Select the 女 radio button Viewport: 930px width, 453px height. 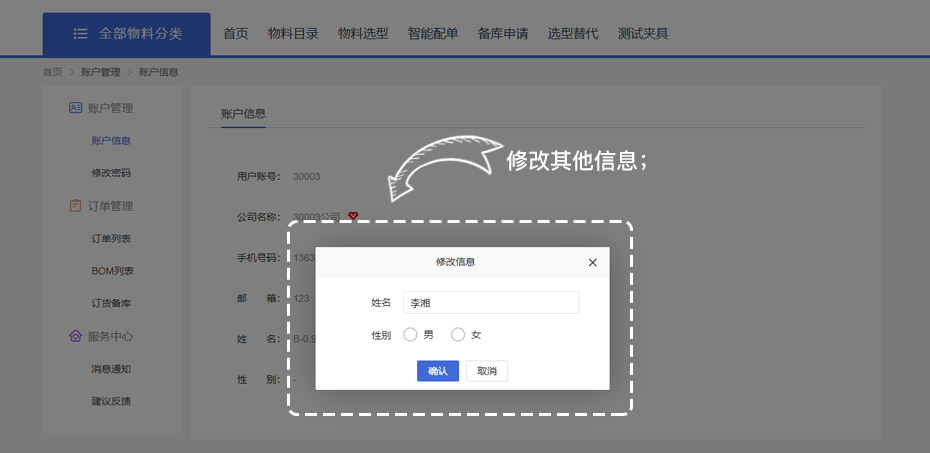pyautogui.click(x=458, y=335)
